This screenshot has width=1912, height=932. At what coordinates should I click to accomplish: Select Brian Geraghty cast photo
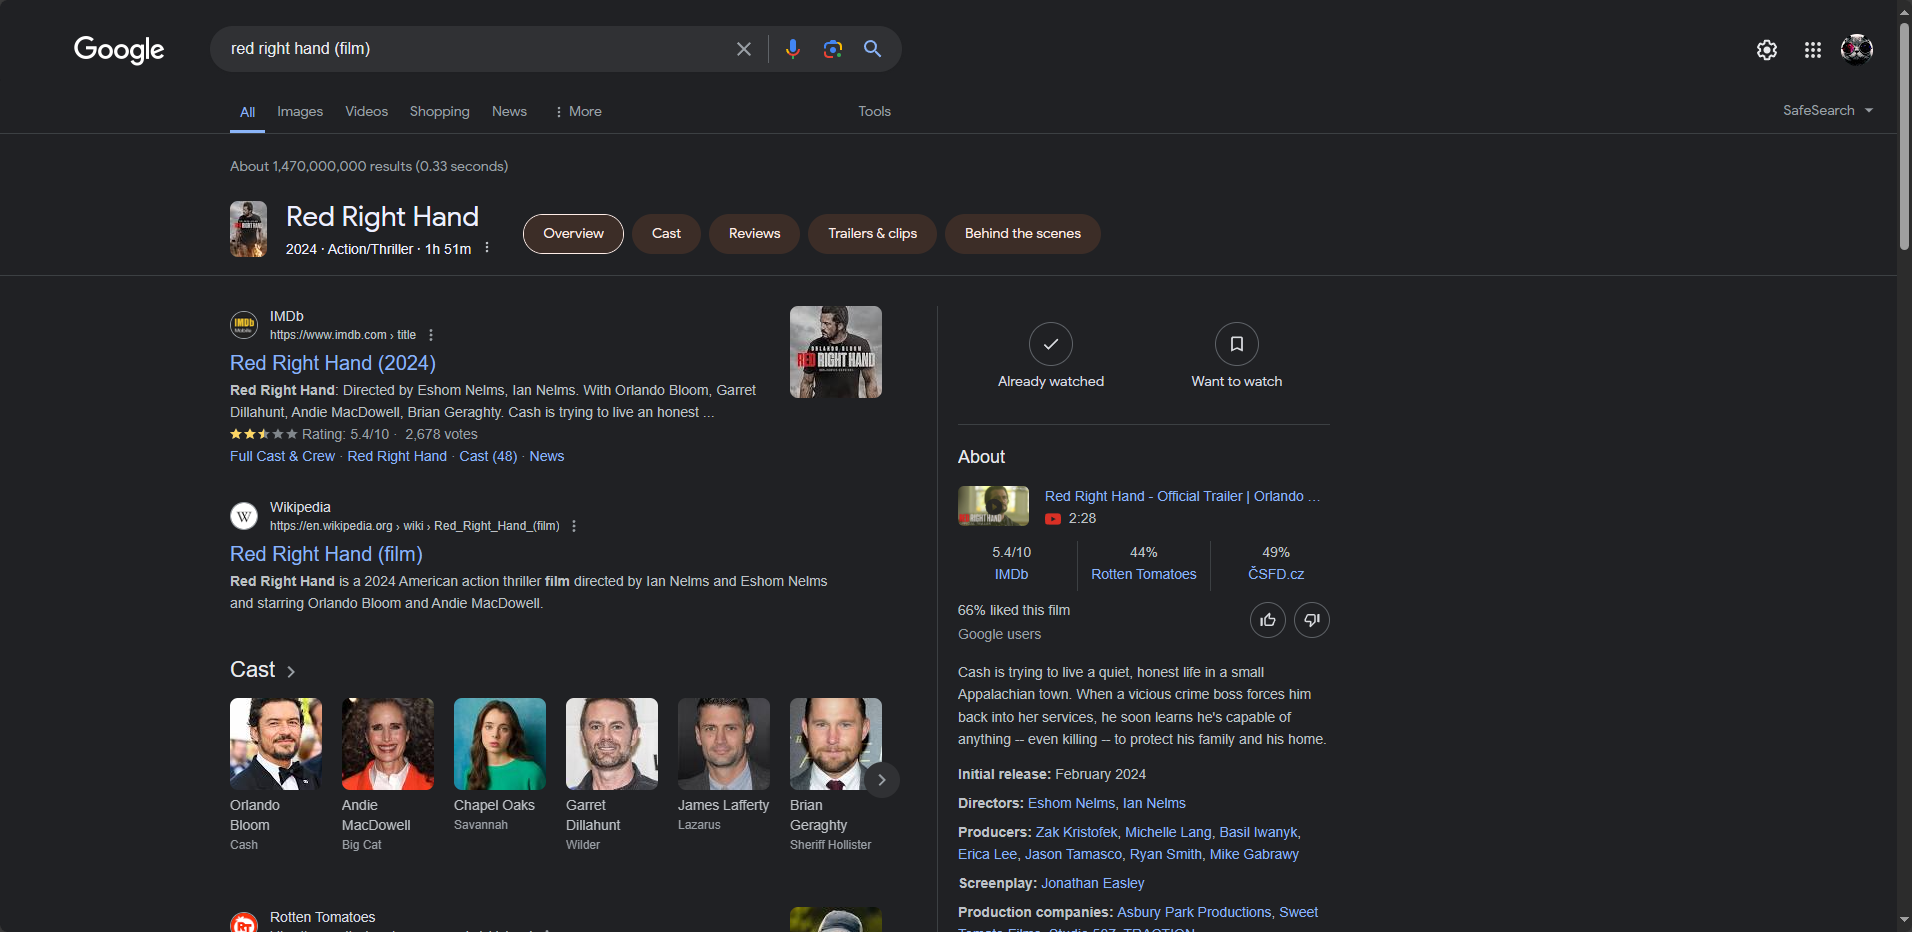pos(836,744)
